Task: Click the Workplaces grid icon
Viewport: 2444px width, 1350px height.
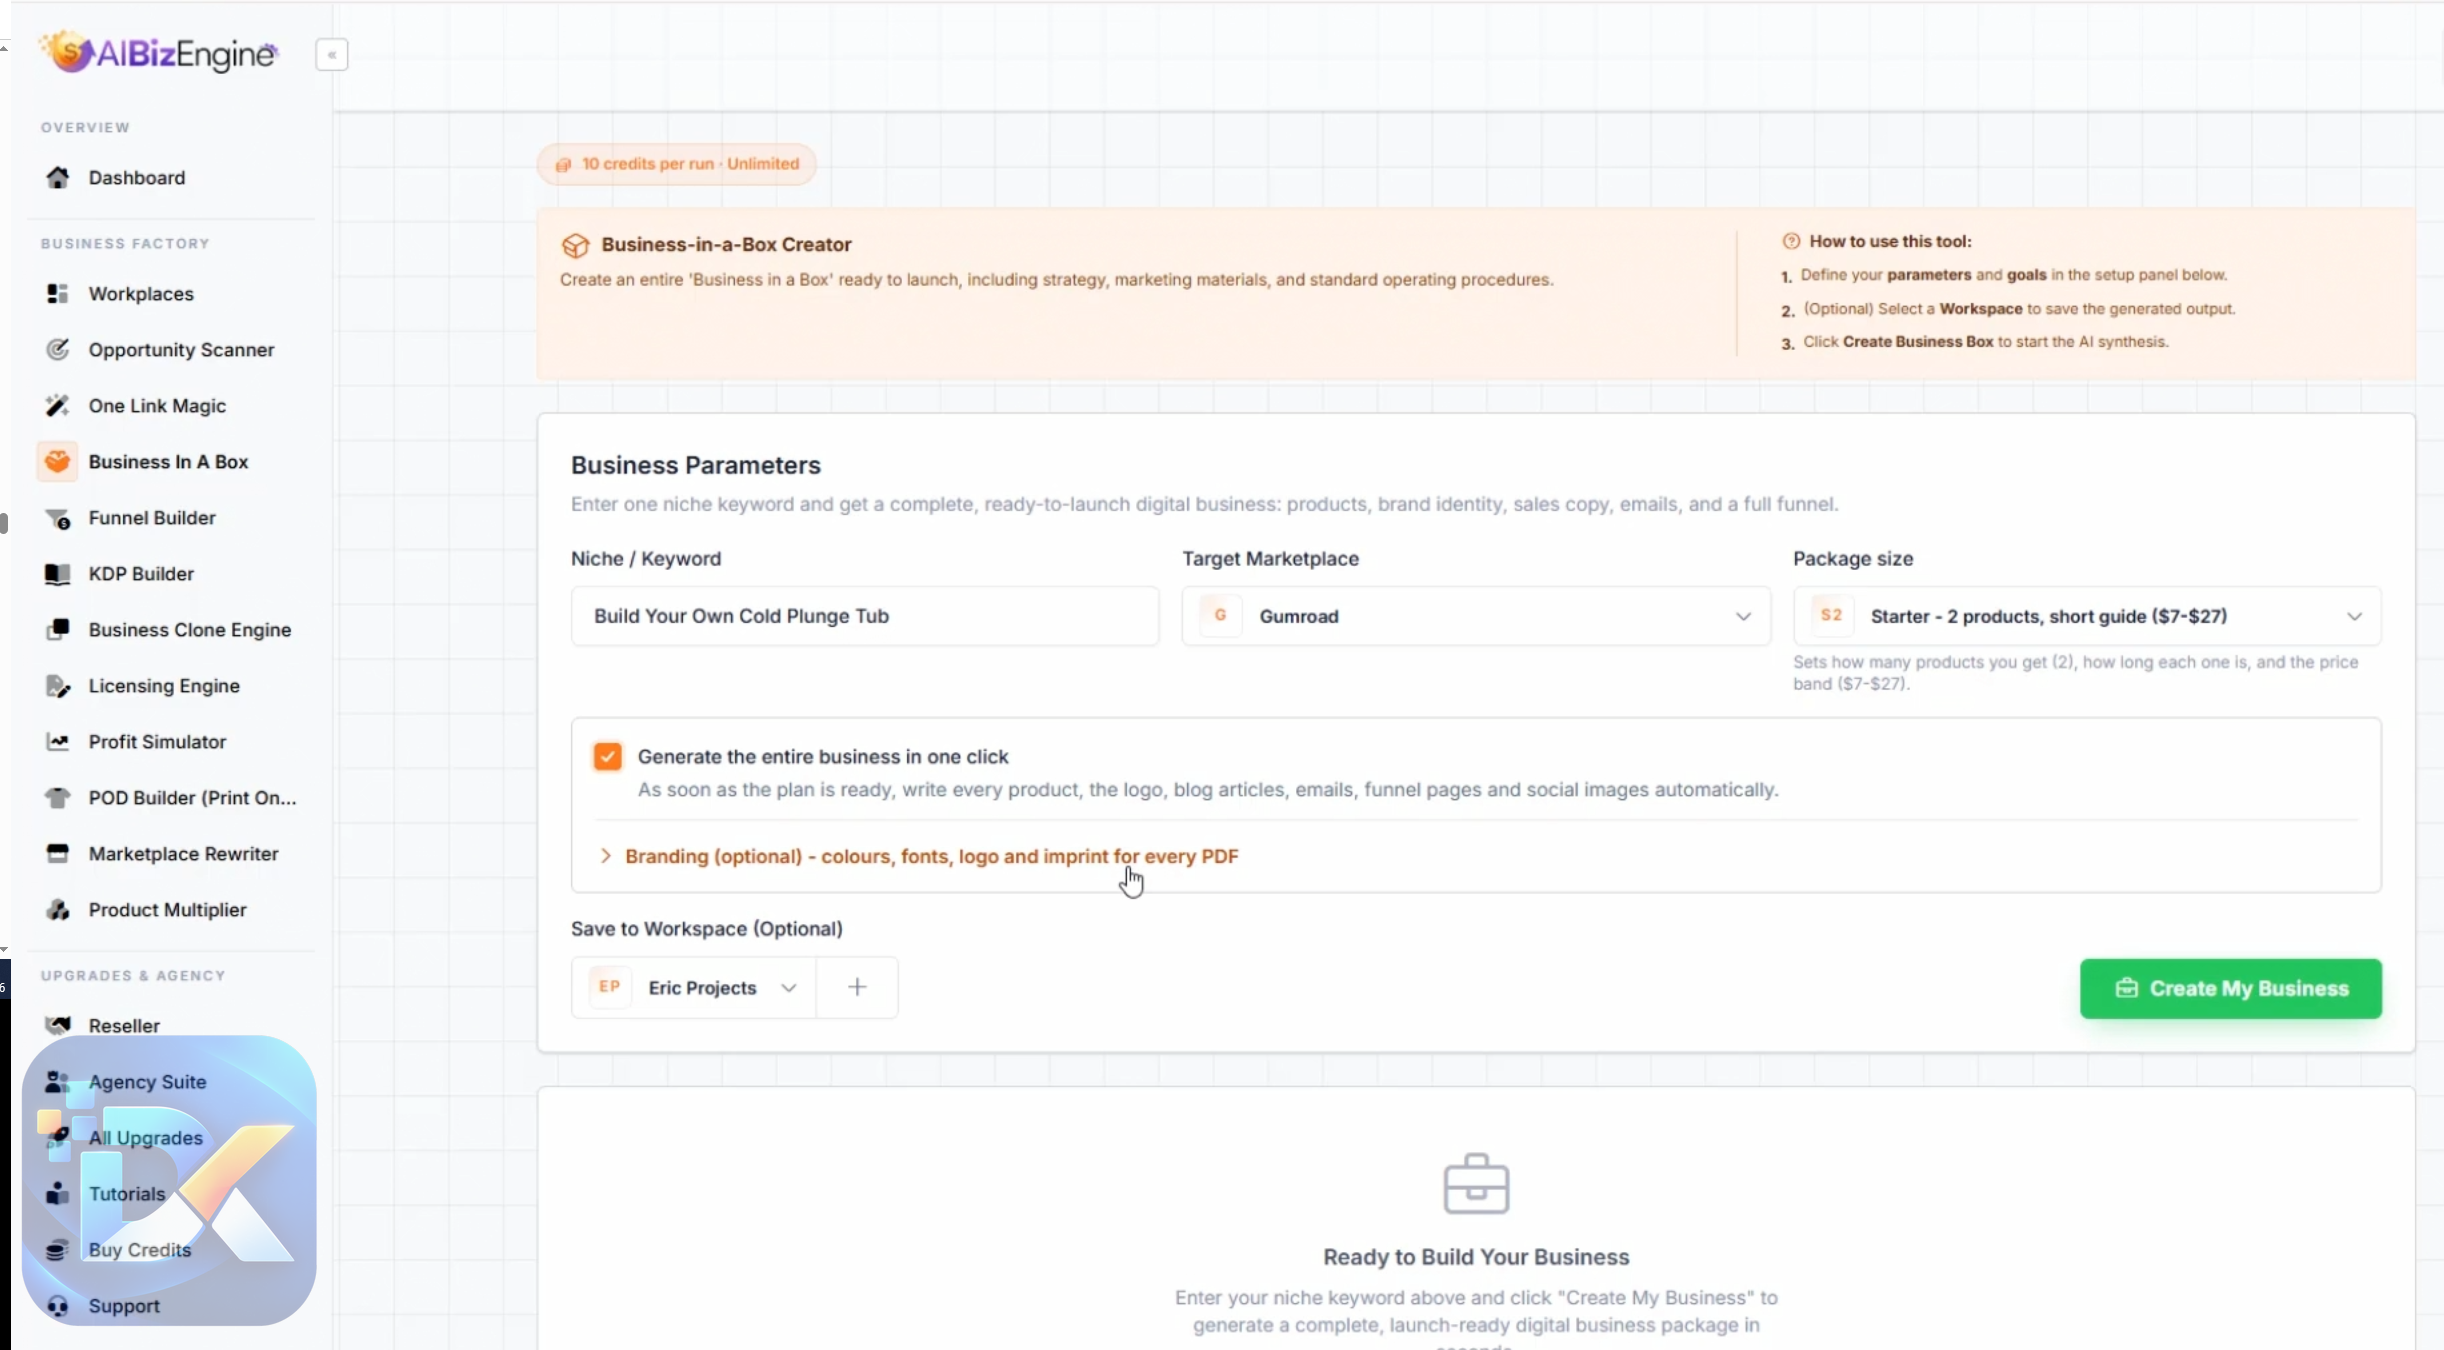Action: pos(58,294)
